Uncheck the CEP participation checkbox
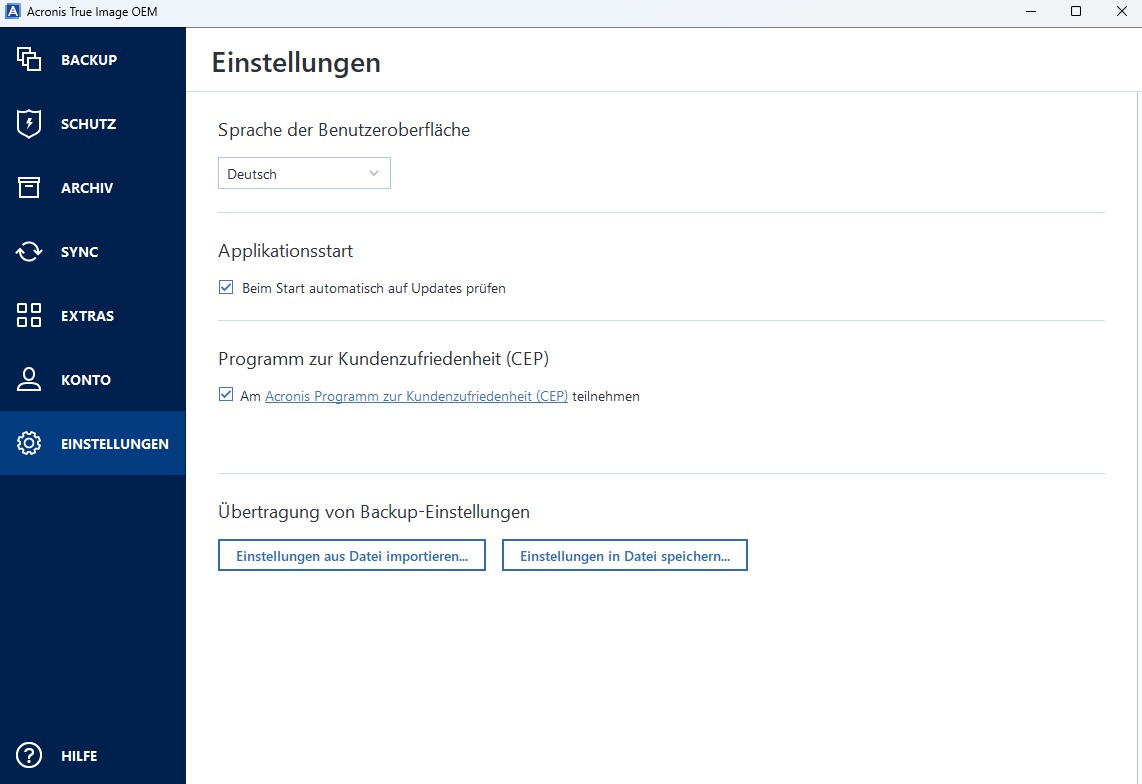Screen dimensions: 1142x784 pos(226,396)
